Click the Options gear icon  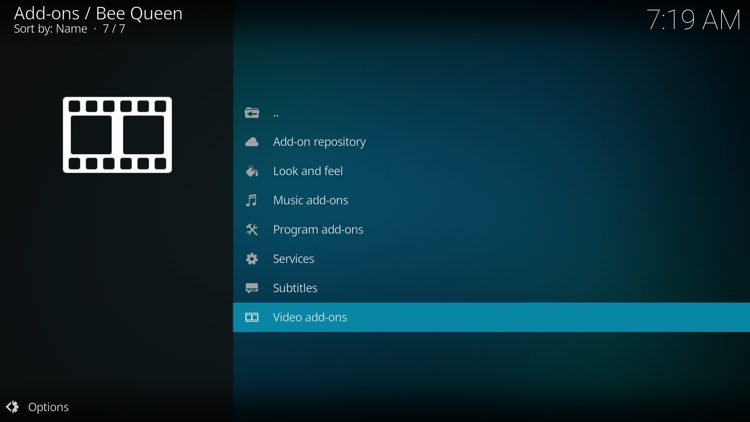point(12,407)
